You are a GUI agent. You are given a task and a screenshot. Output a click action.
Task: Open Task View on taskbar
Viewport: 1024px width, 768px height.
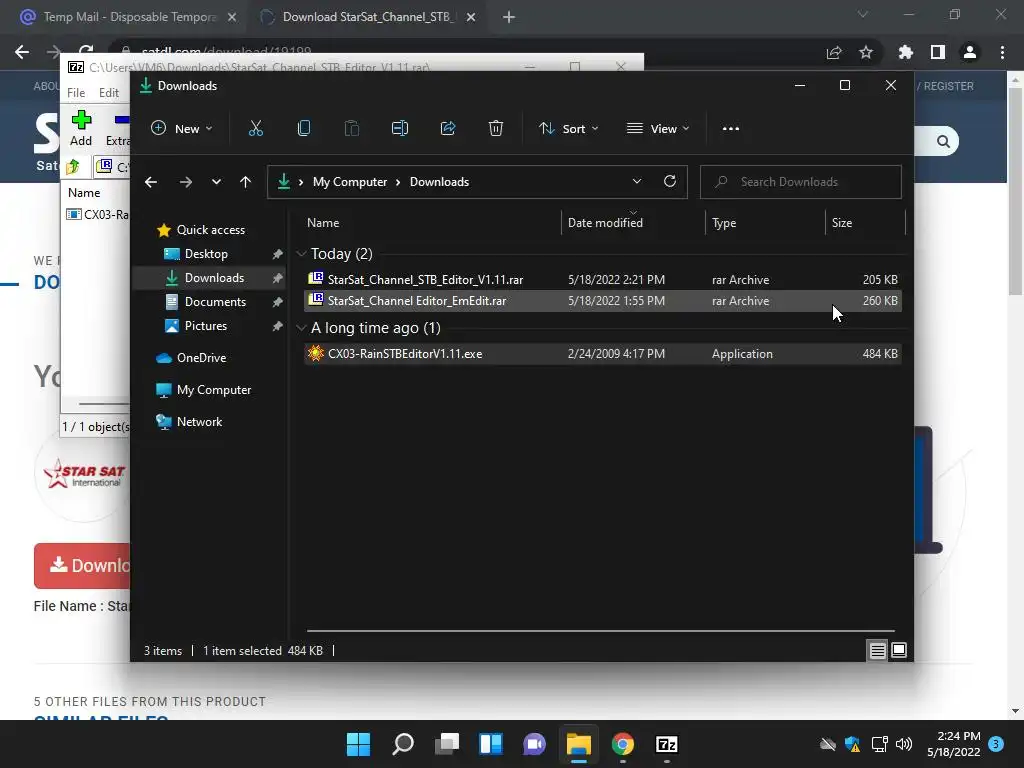coord(447,744)
